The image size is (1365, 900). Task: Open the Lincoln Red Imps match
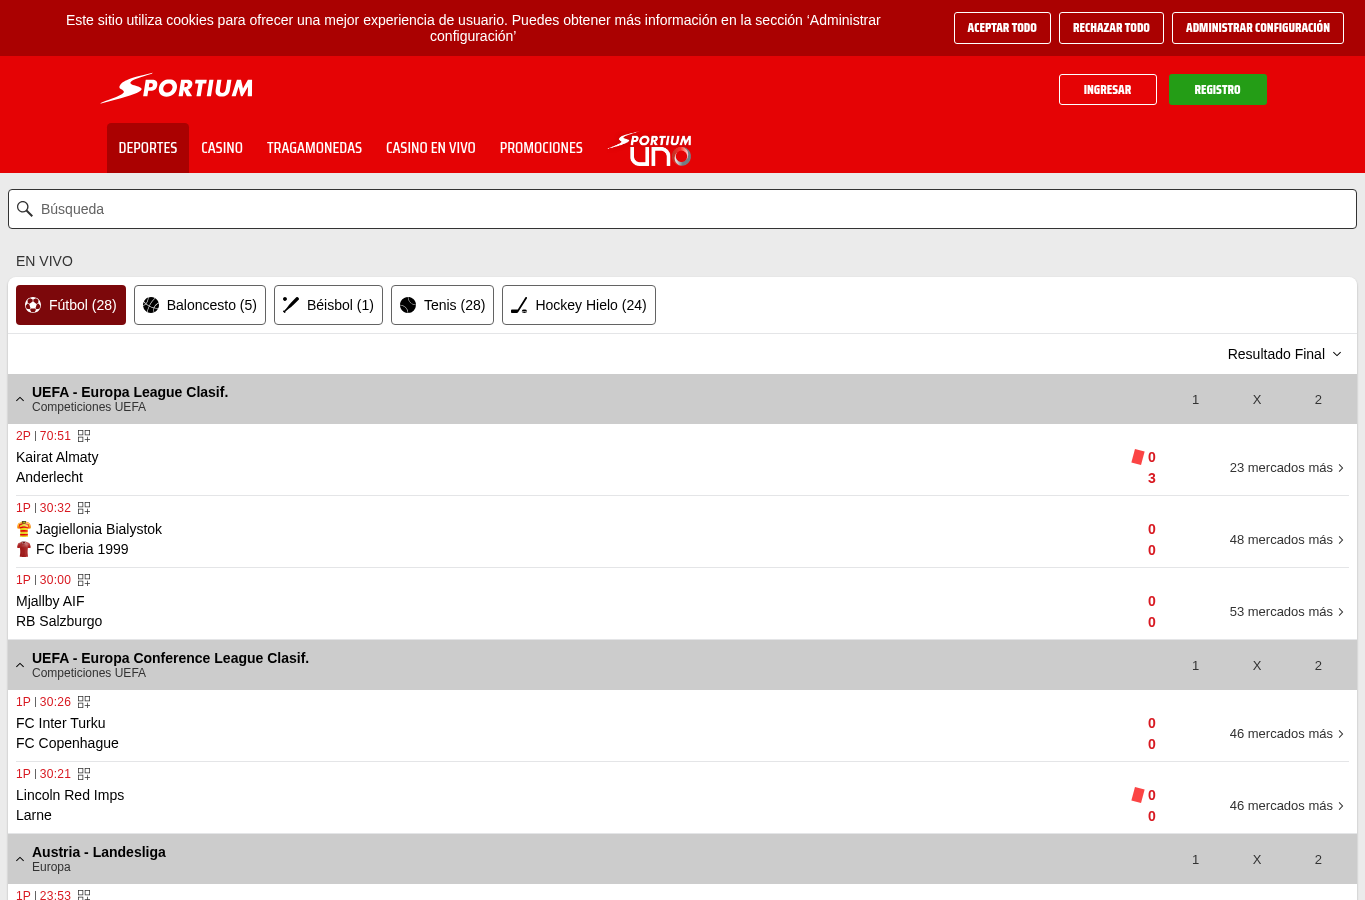70,795
